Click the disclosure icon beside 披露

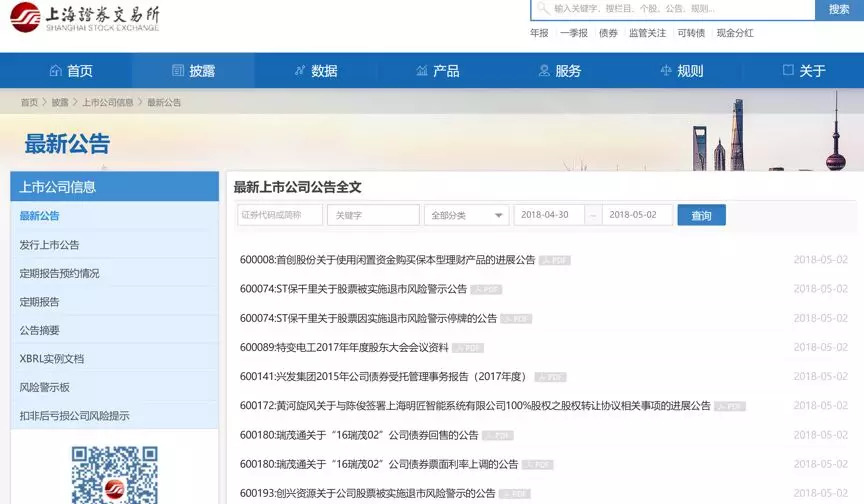(x=178, y=71)
